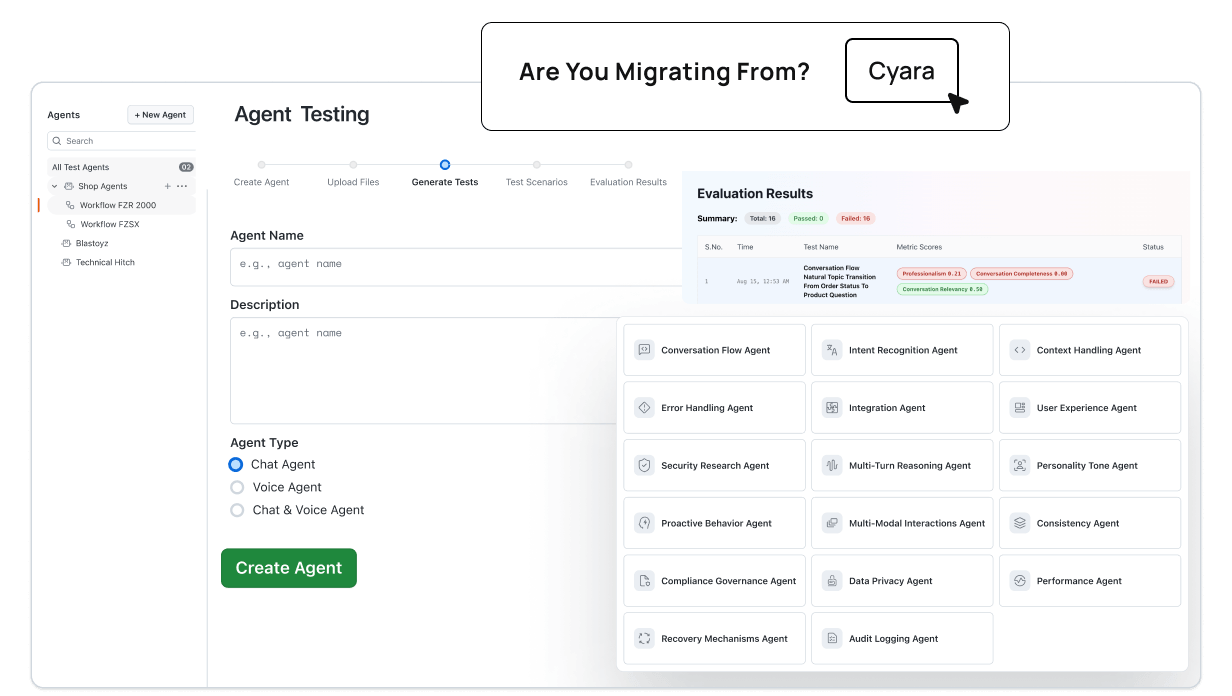This screenshot has height=696, width=1232.
Task: Click the Integration Agent icon
Action: point(832,408)
